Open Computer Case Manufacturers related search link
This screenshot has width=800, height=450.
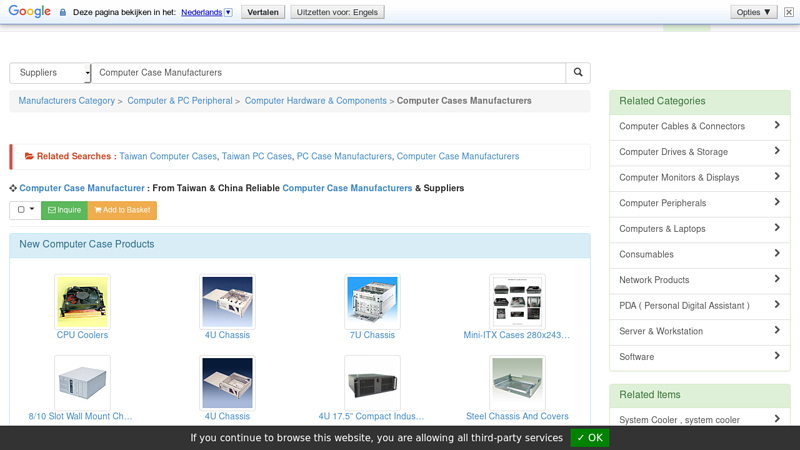458,156
